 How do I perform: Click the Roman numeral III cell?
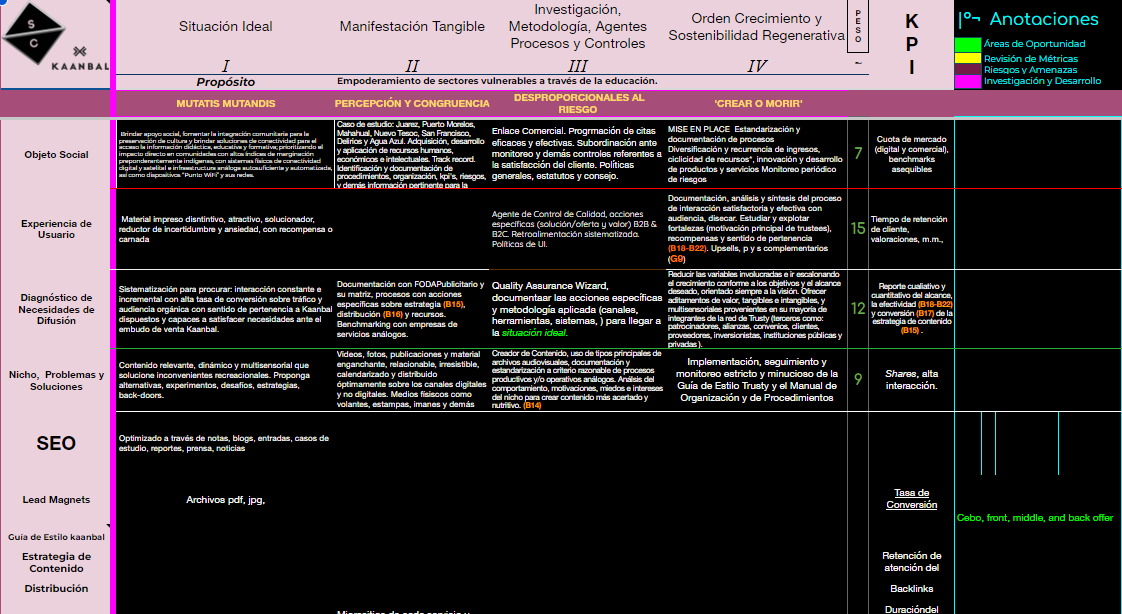[577, 66]
